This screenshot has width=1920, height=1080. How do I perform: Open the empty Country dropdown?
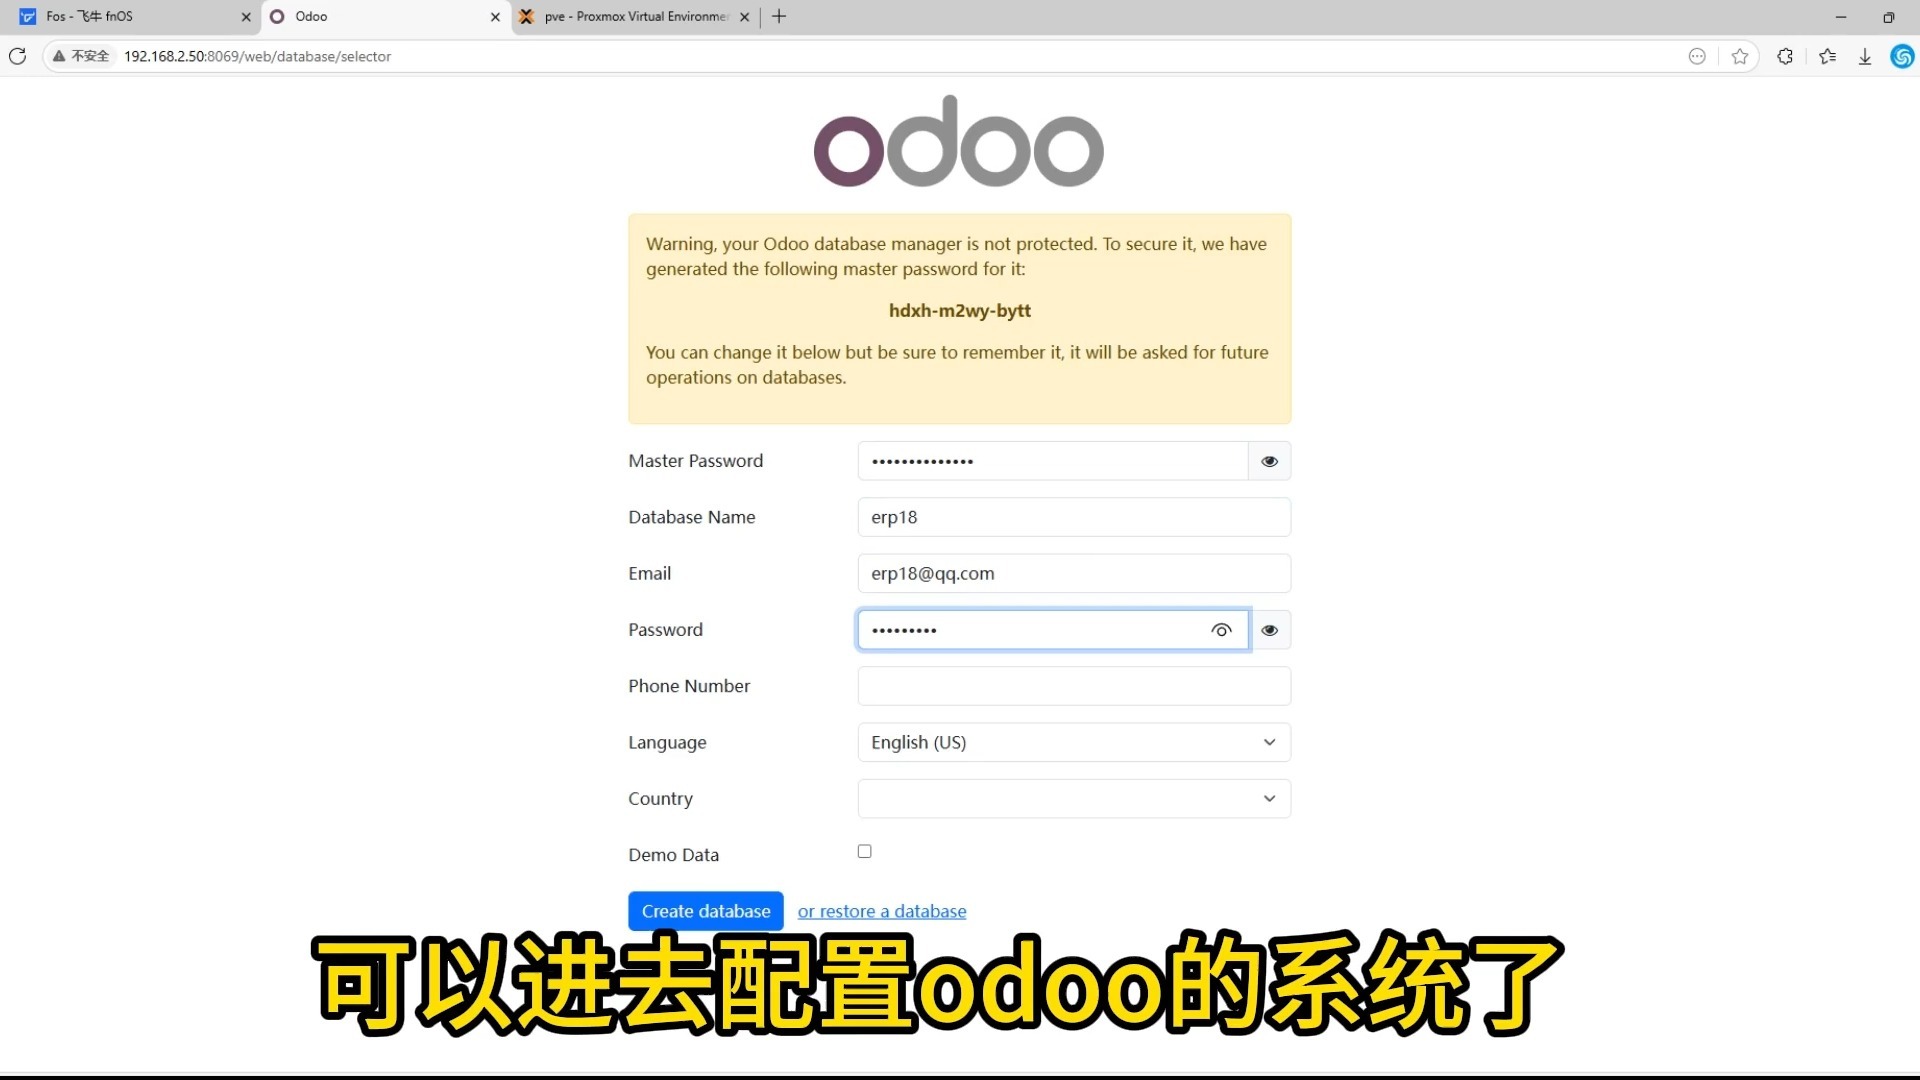coord(1074,798)
